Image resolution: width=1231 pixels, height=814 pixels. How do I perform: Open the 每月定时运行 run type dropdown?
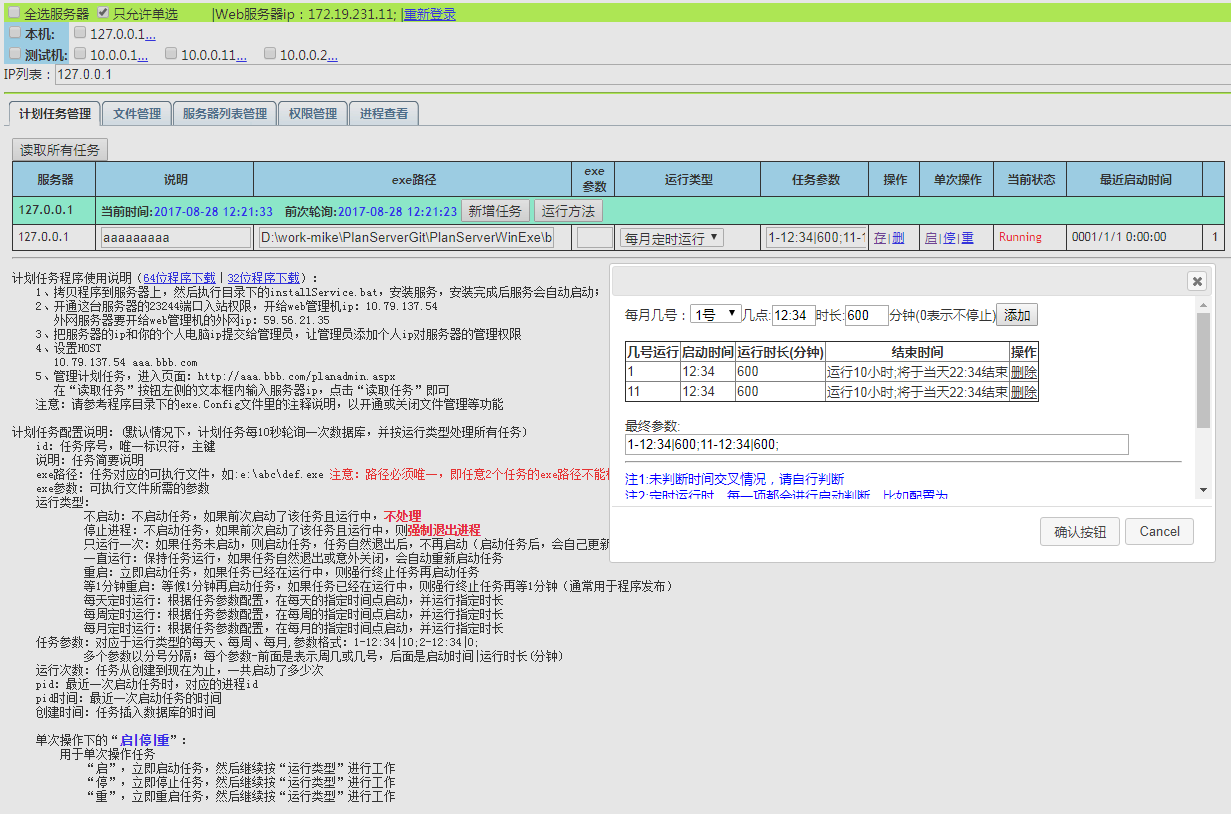[672, 238]
